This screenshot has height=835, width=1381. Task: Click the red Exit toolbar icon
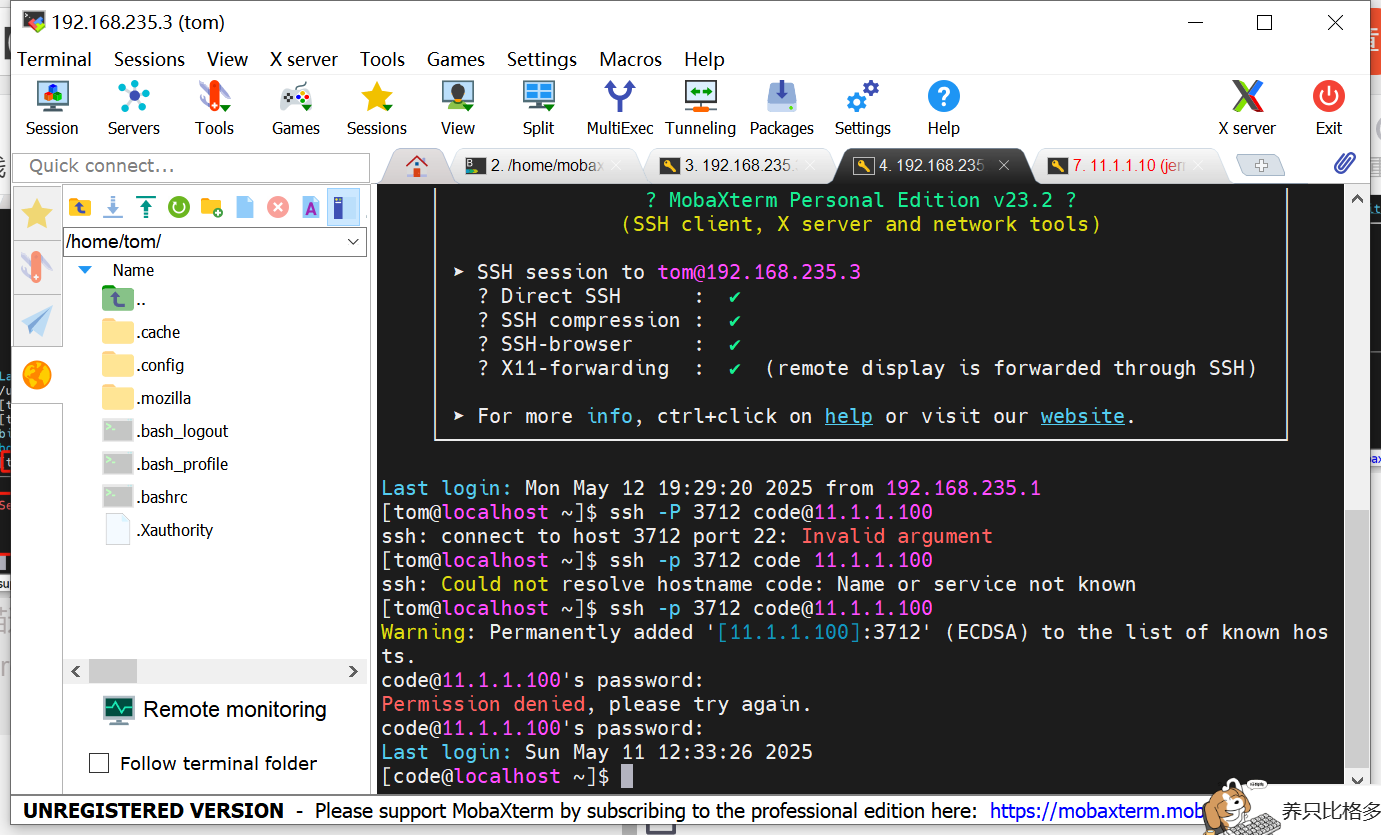pos(1328,108)
